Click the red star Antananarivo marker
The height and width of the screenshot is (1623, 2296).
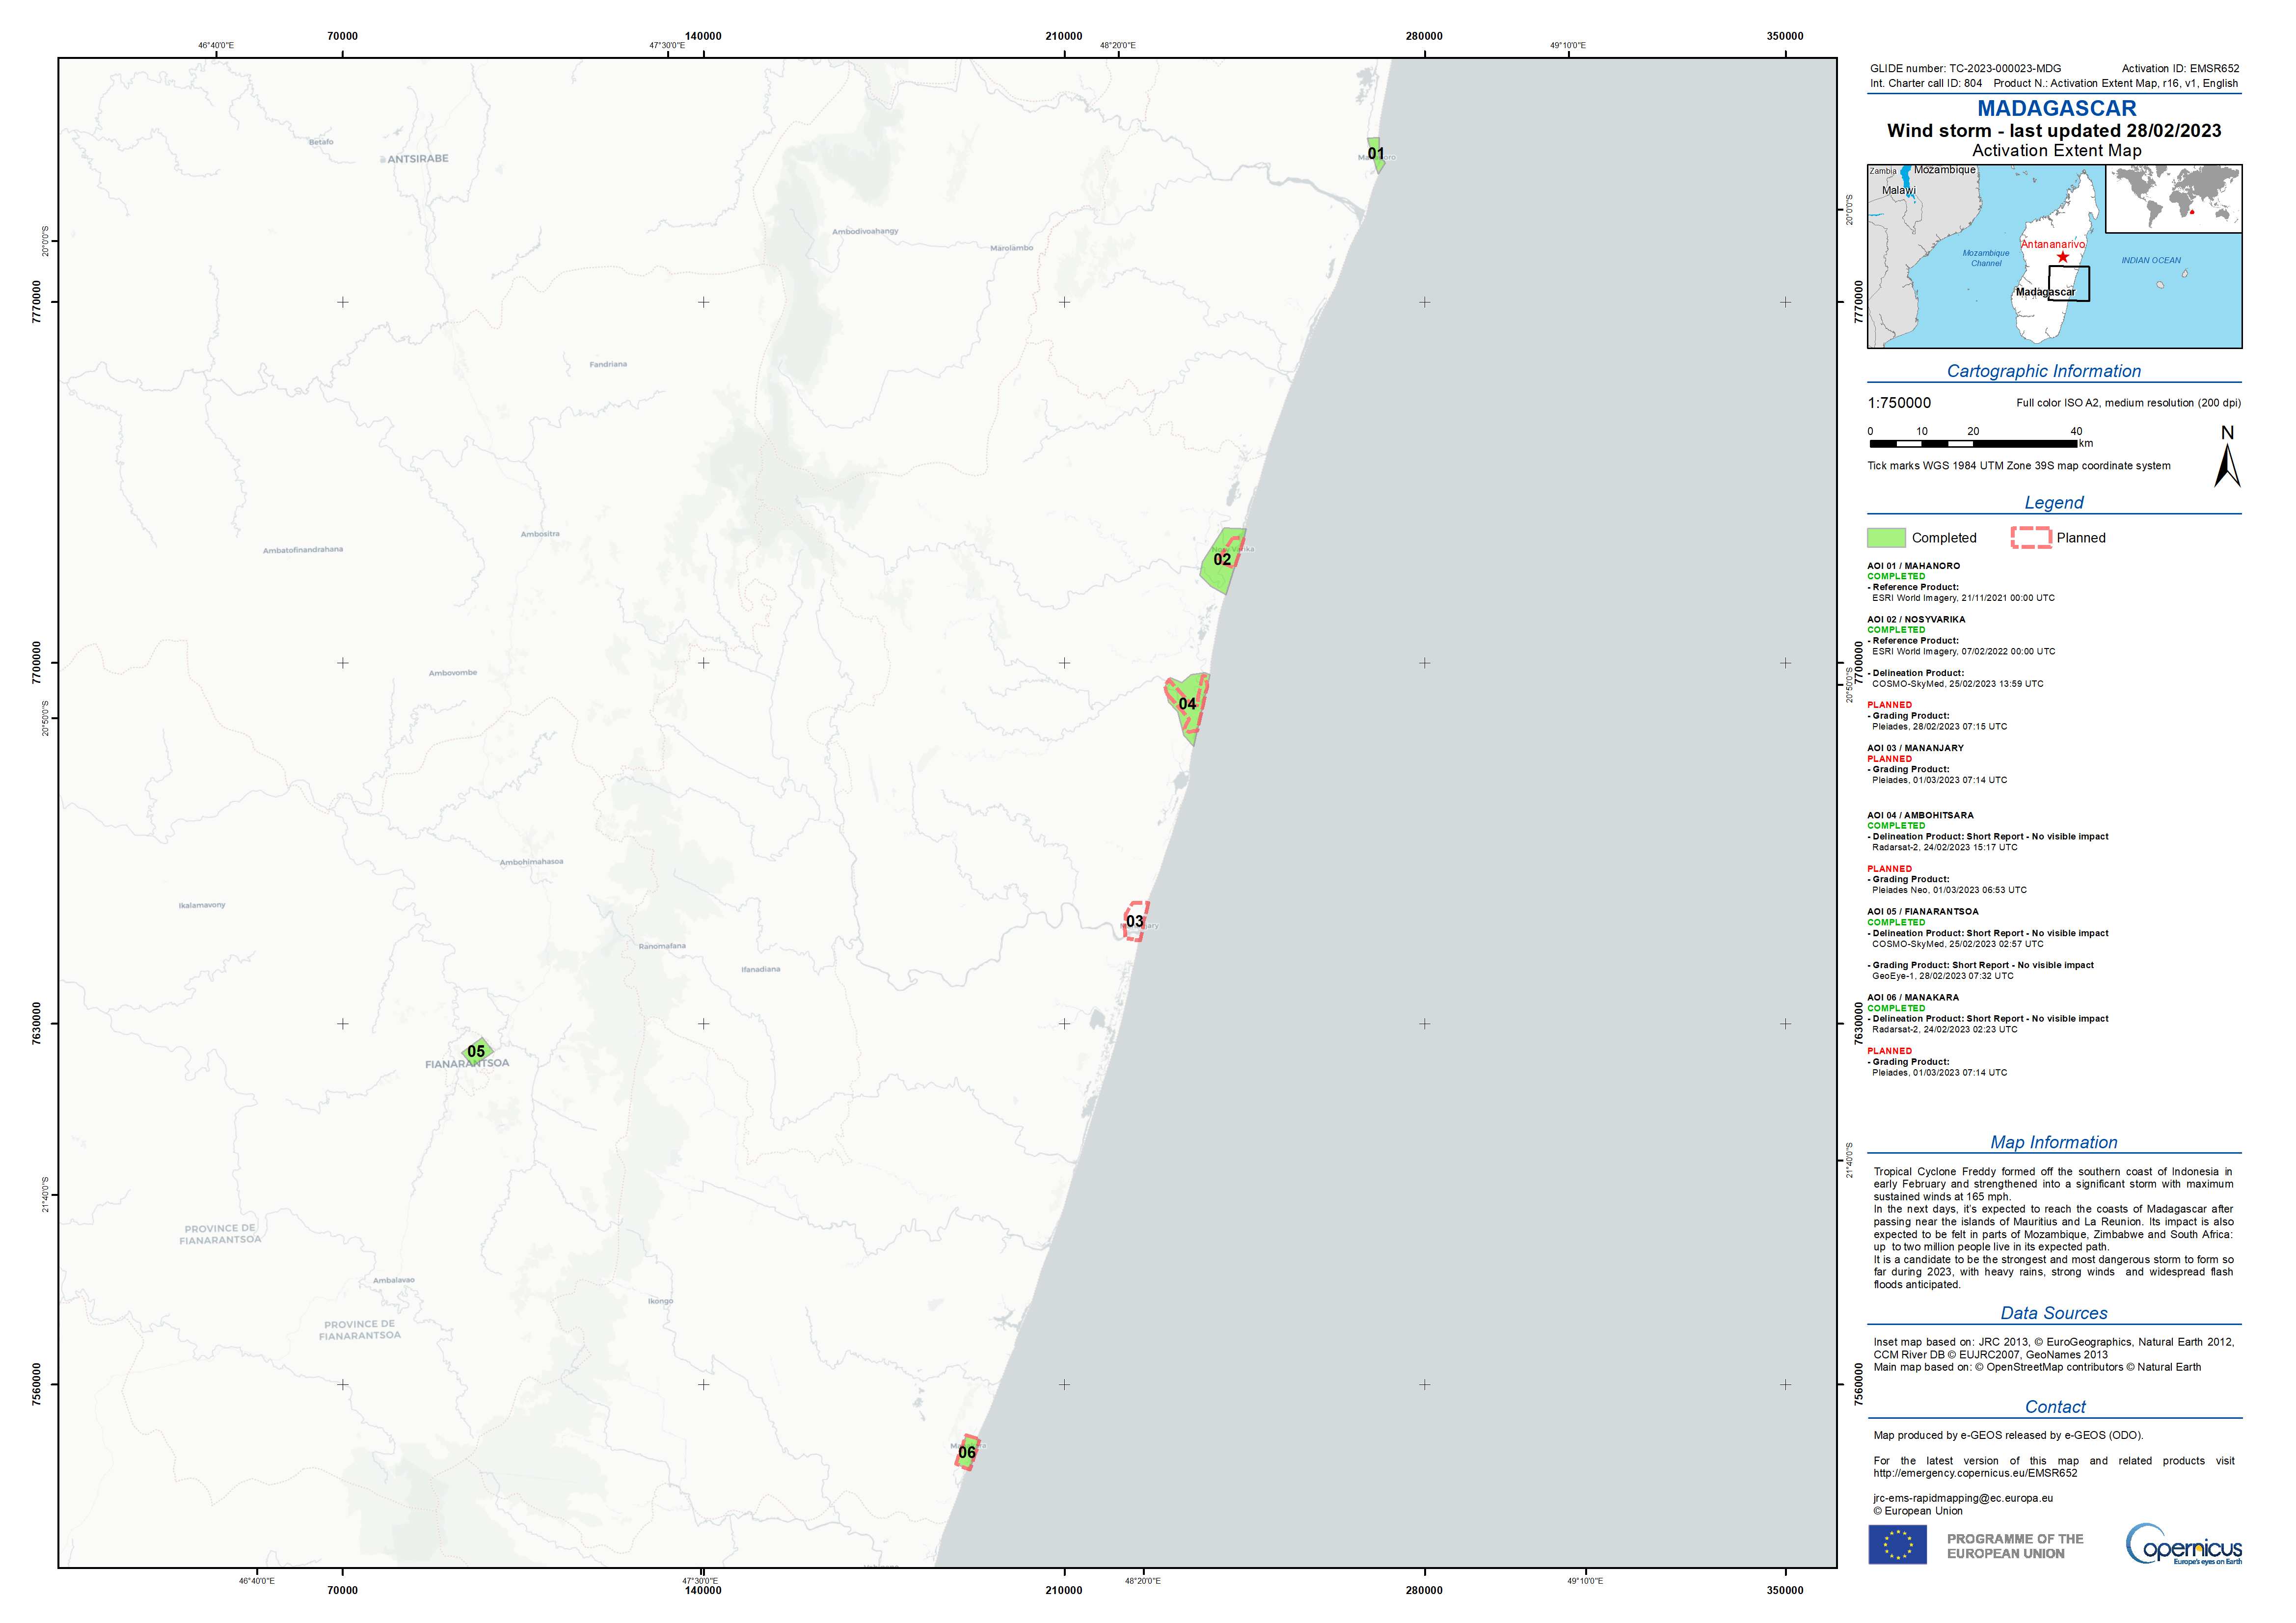[x=2063, y=257]
